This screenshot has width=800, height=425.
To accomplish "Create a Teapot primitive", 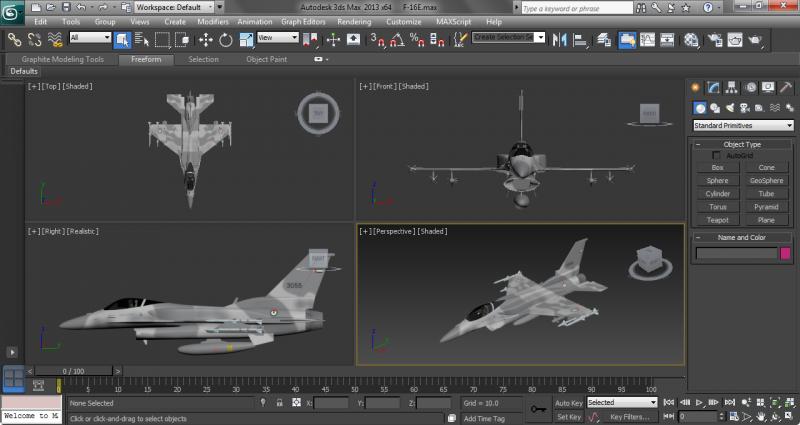I will (x=717, y=220).
